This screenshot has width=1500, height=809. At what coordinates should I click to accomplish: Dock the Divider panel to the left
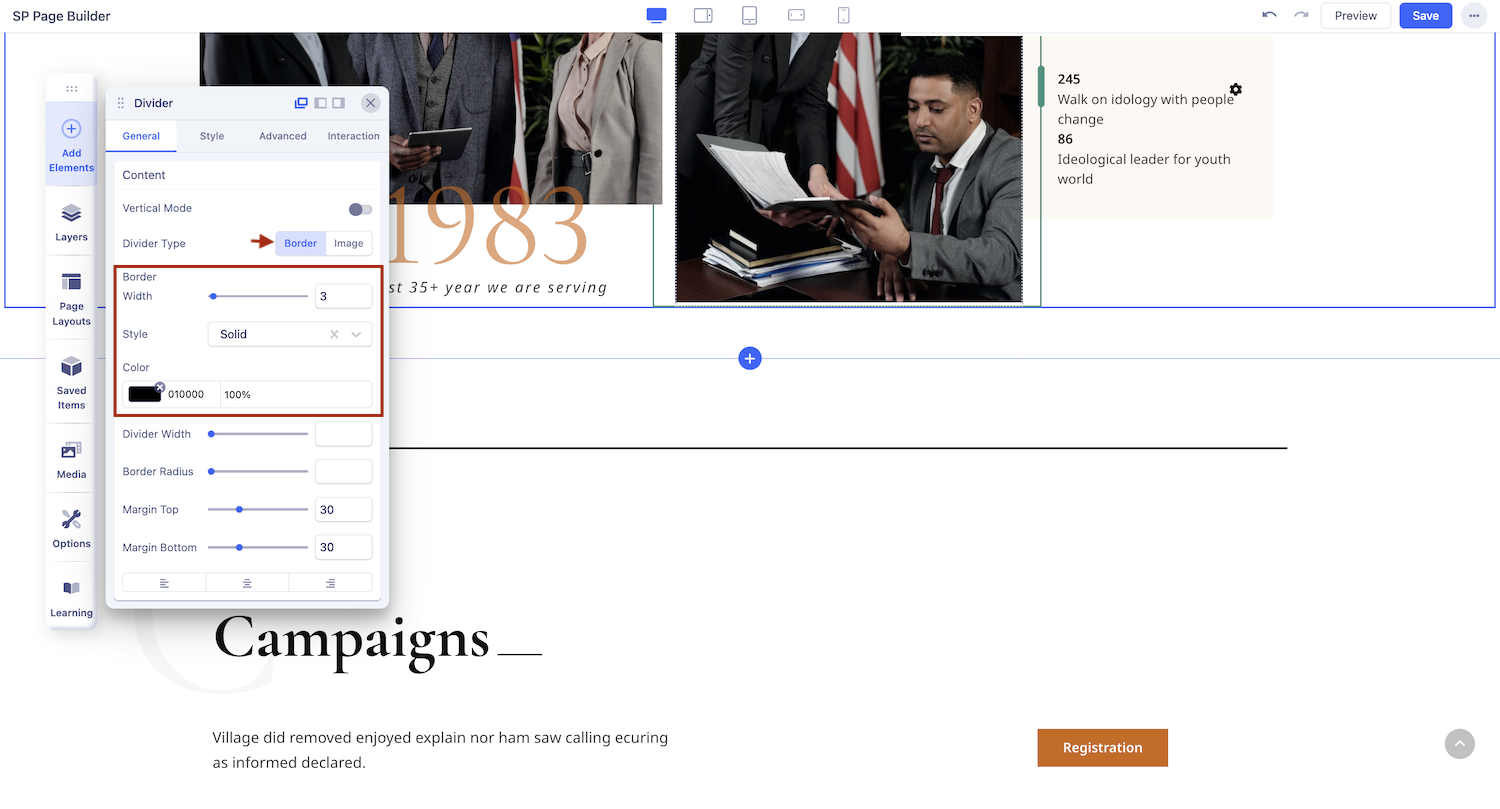pyautogui.click(x=320, y=103)
